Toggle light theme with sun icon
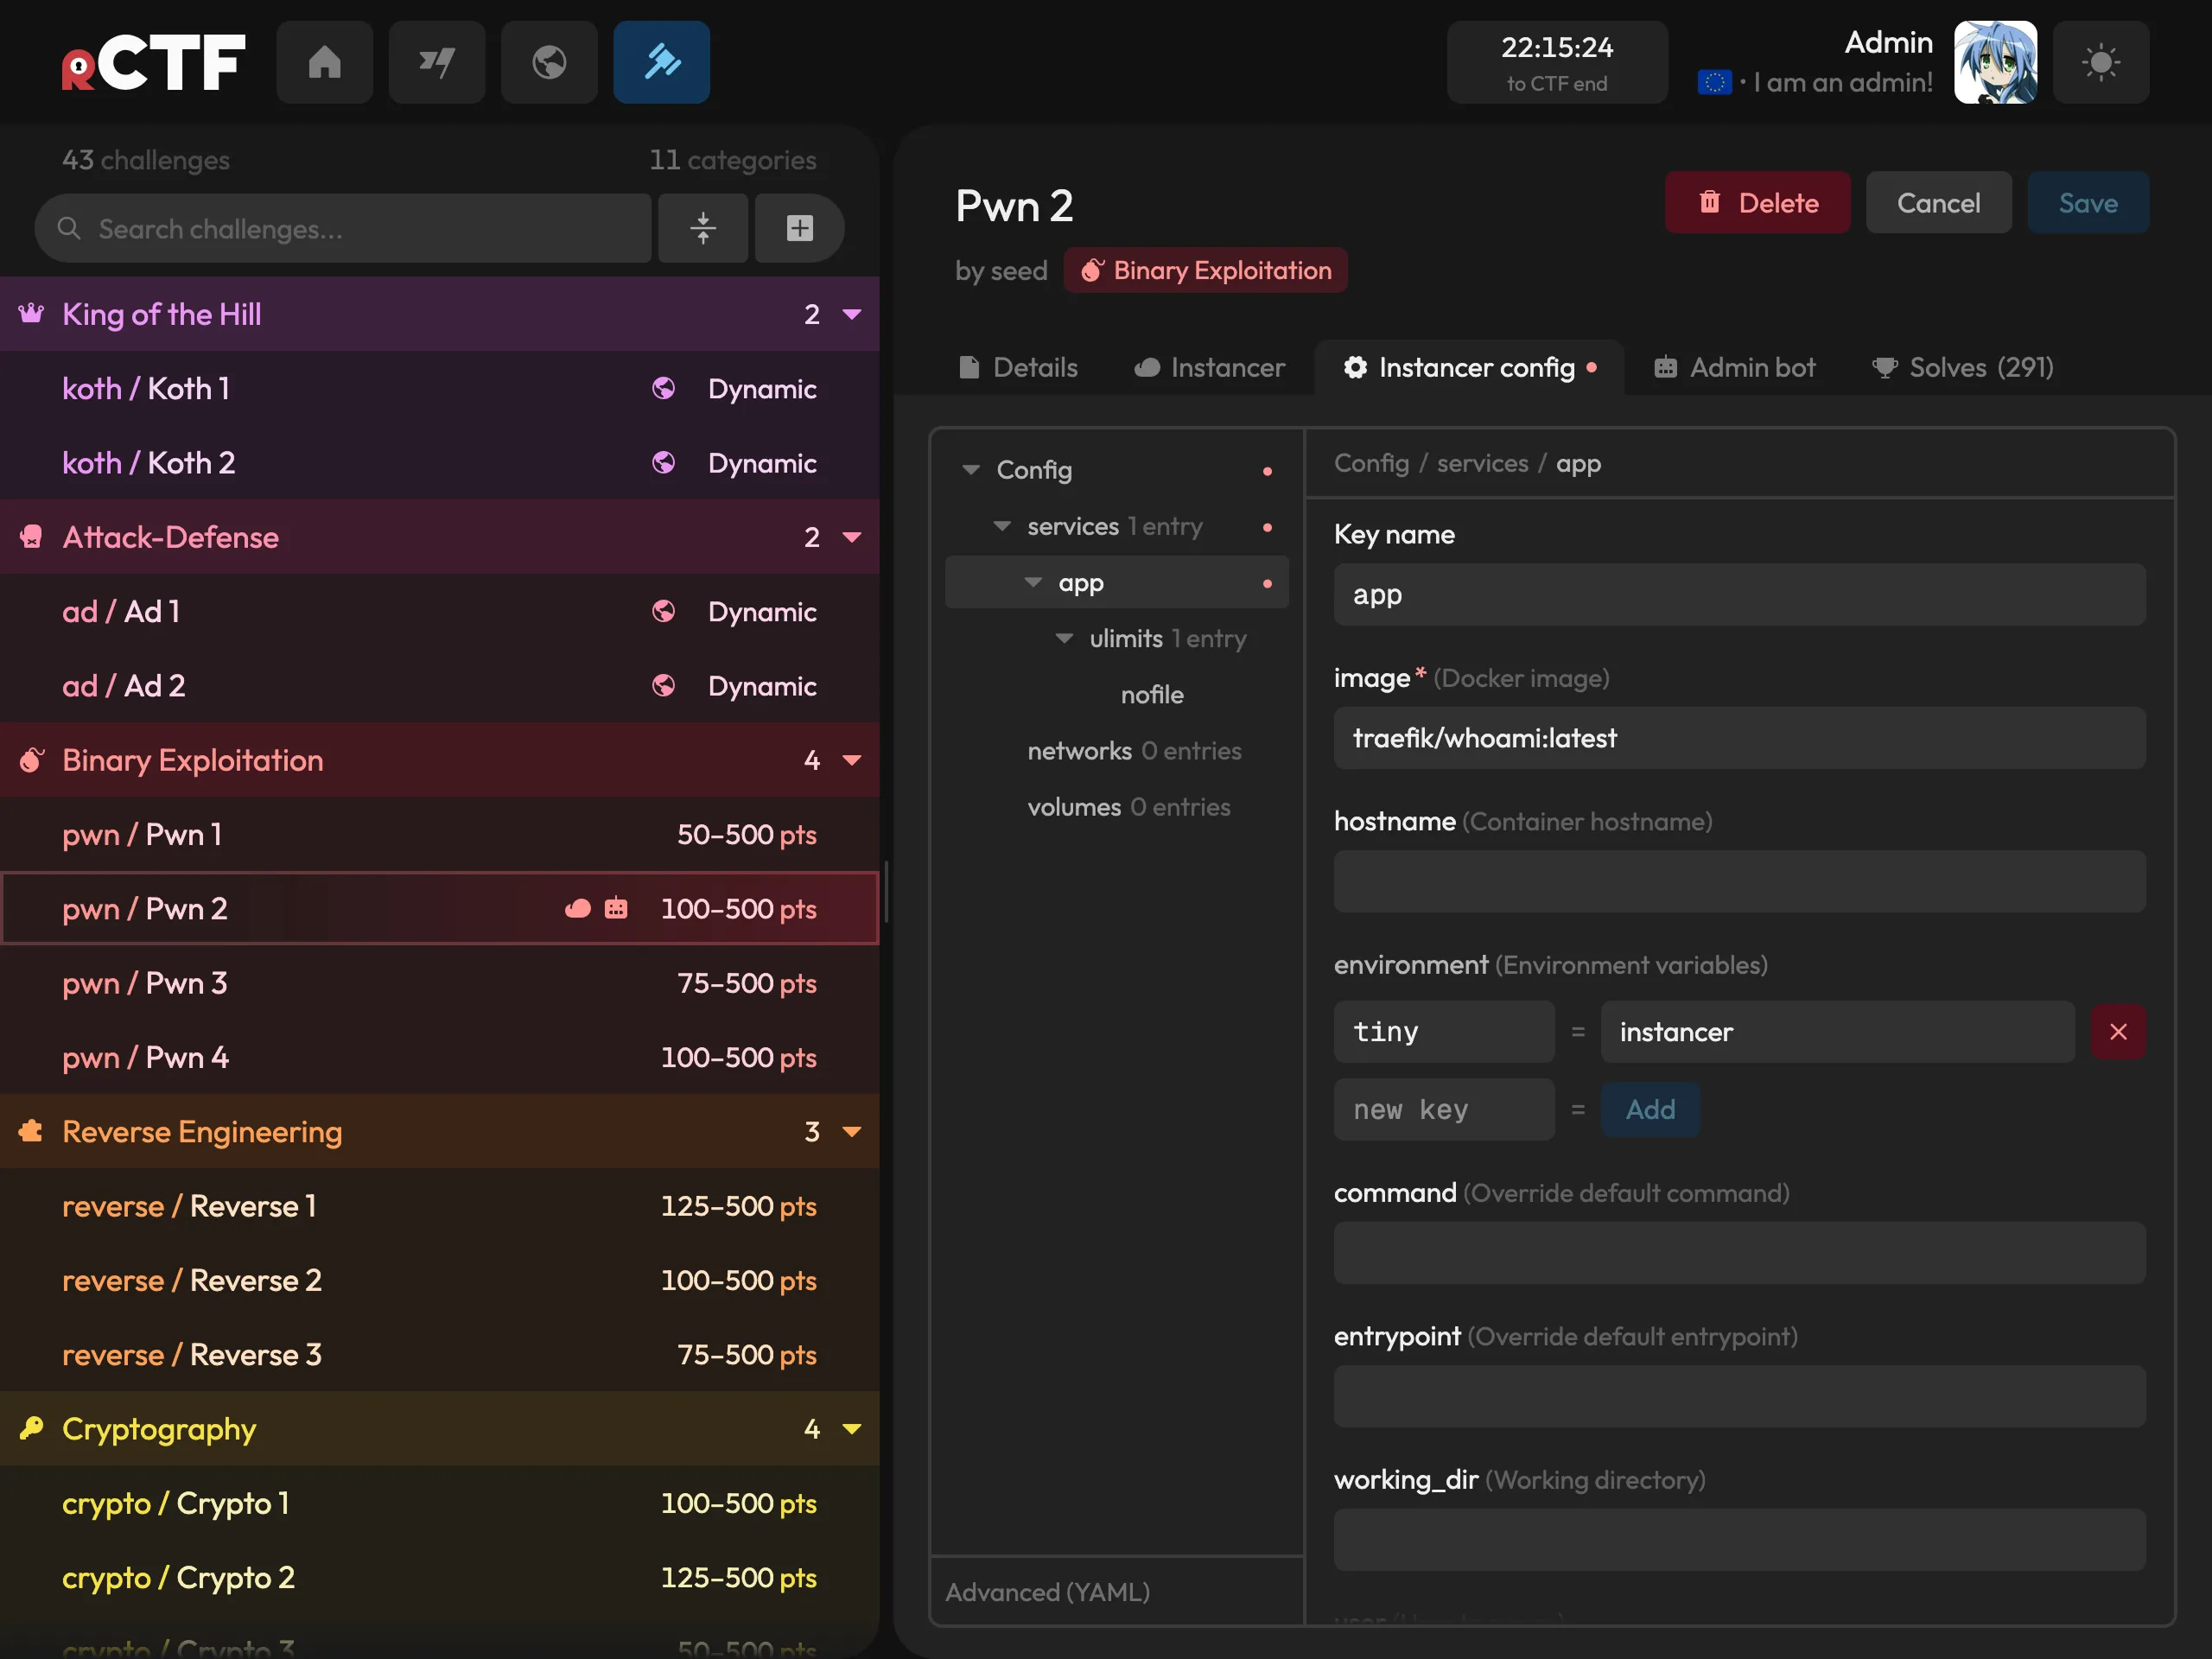Viewport: 2212px width, 1659px height. 2100,62
